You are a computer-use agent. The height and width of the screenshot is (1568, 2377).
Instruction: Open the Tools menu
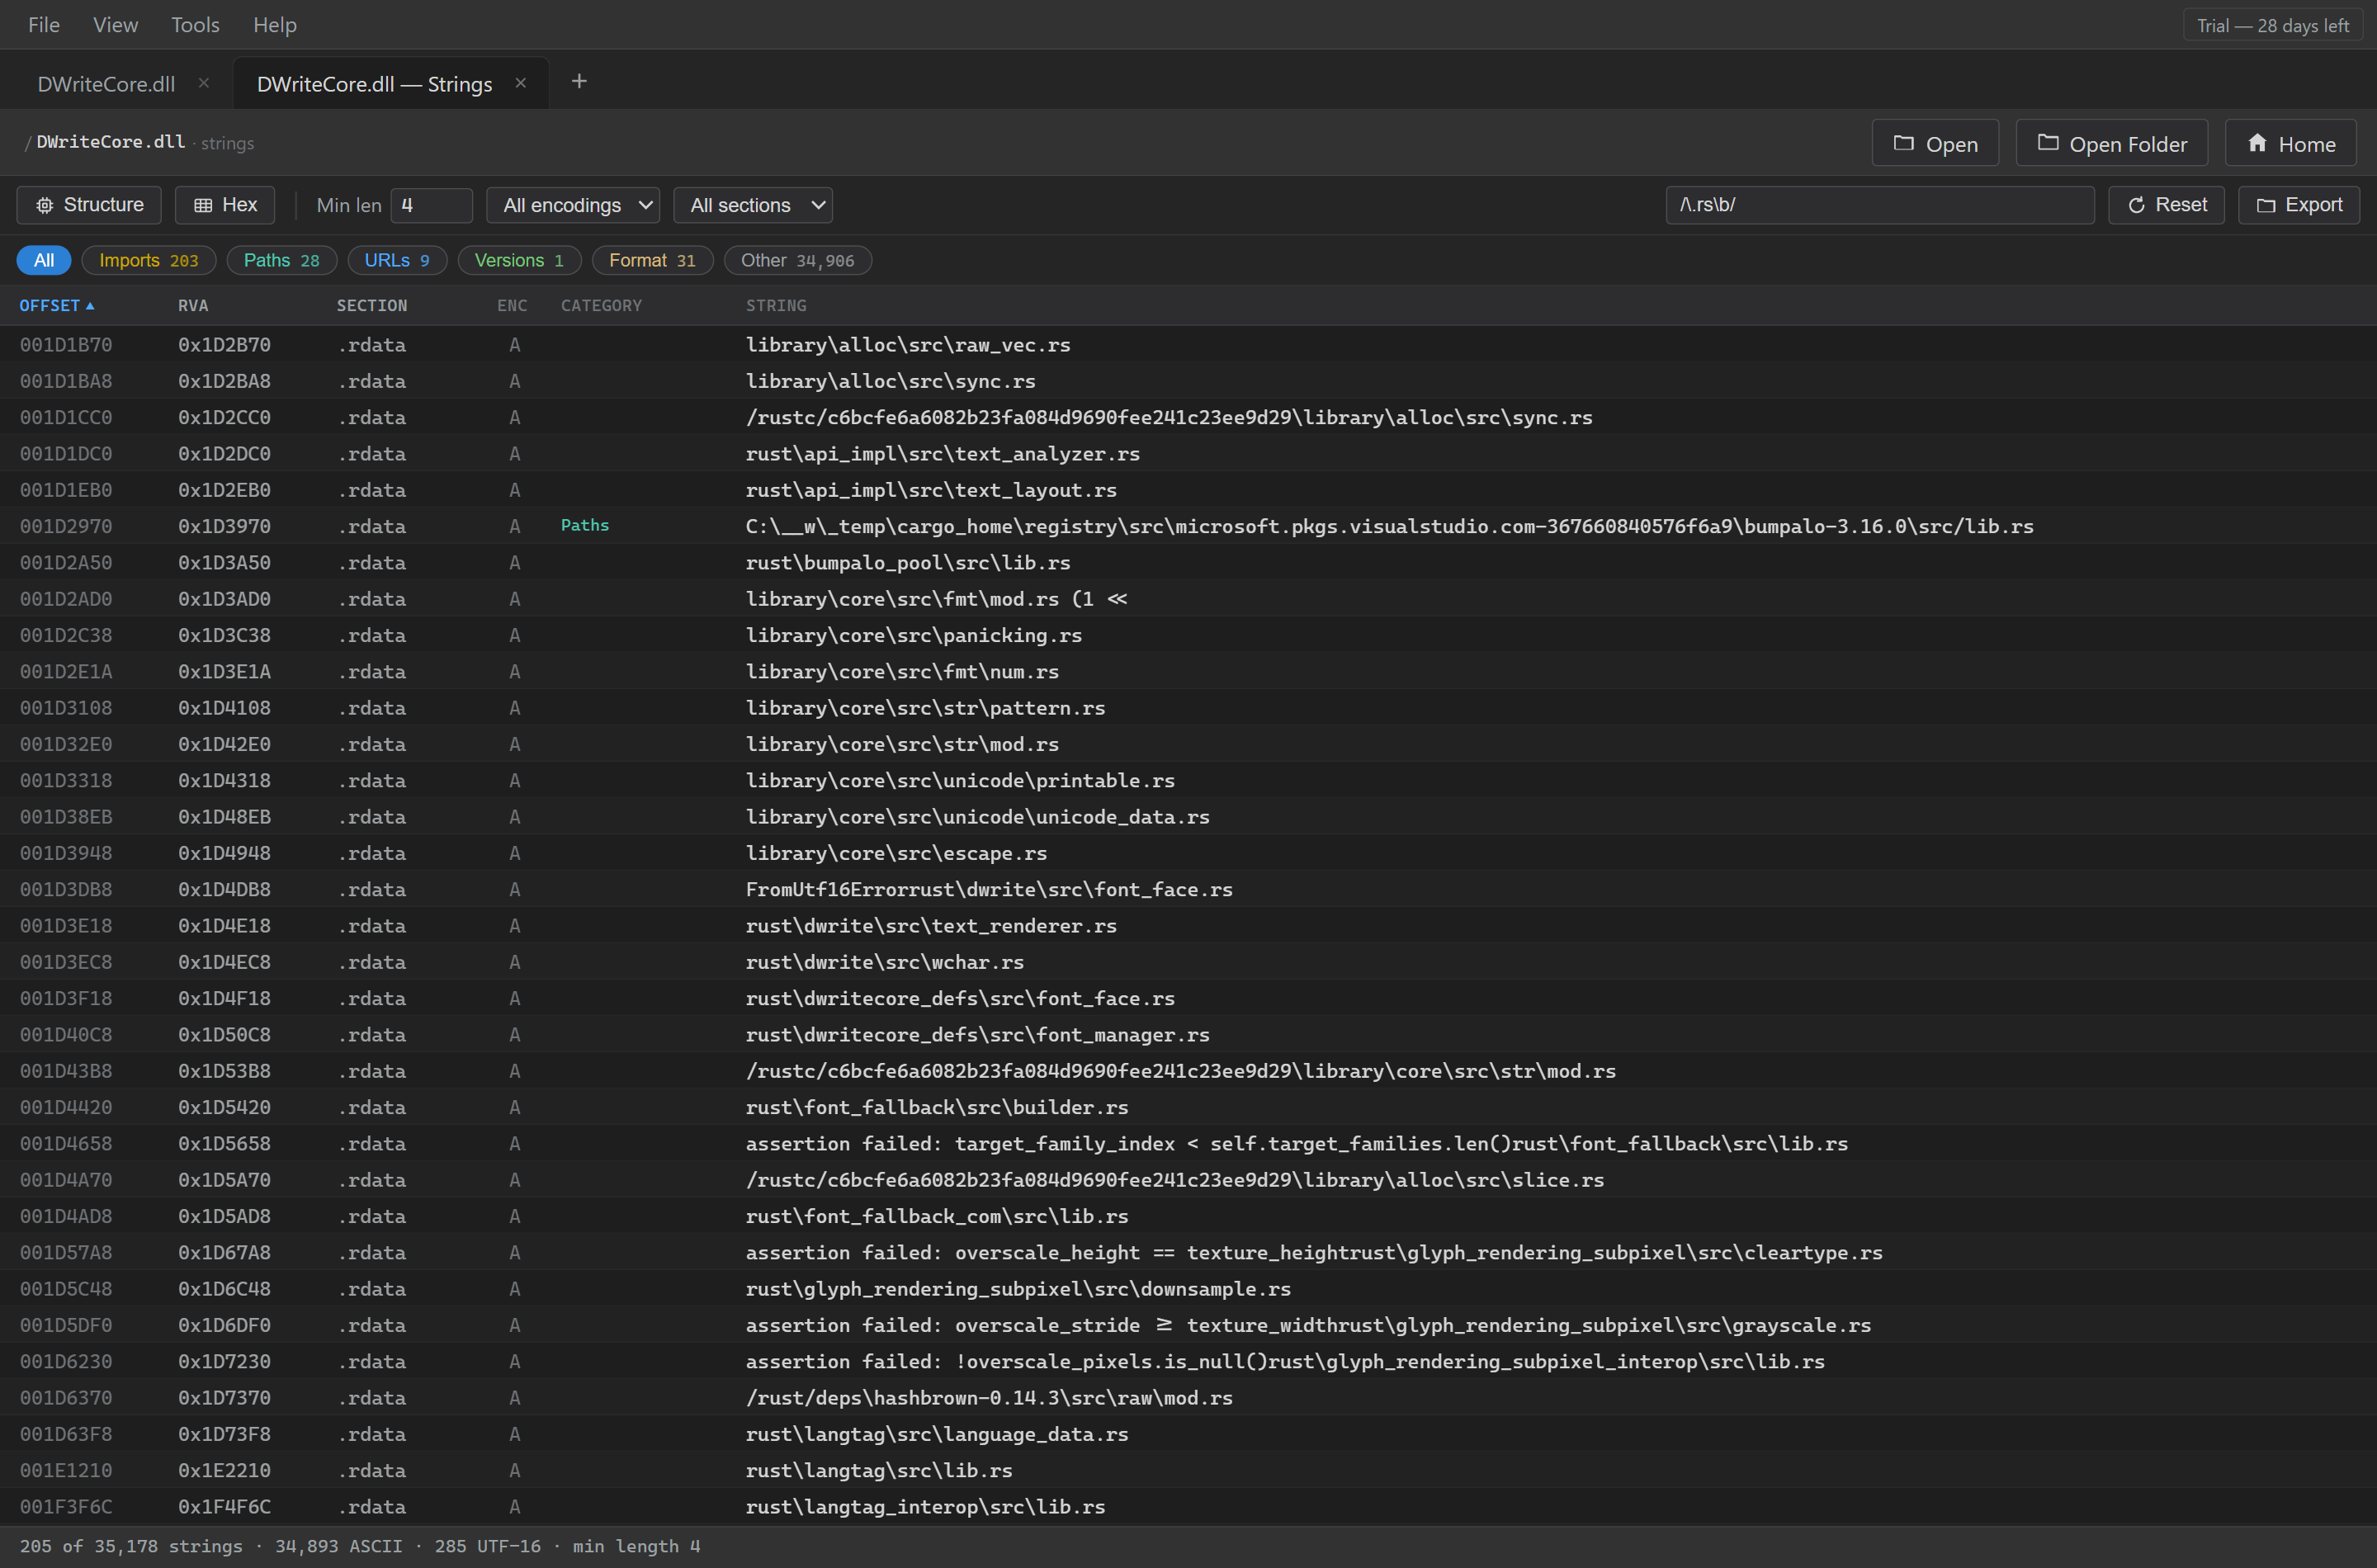click(x=195, y=25)
